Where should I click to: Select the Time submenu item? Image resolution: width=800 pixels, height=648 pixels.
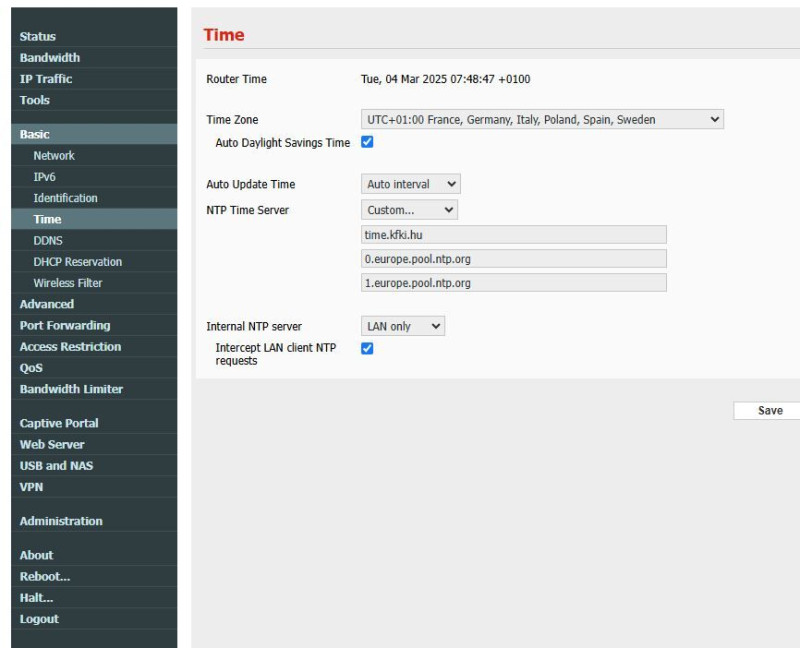click(94, 219)
